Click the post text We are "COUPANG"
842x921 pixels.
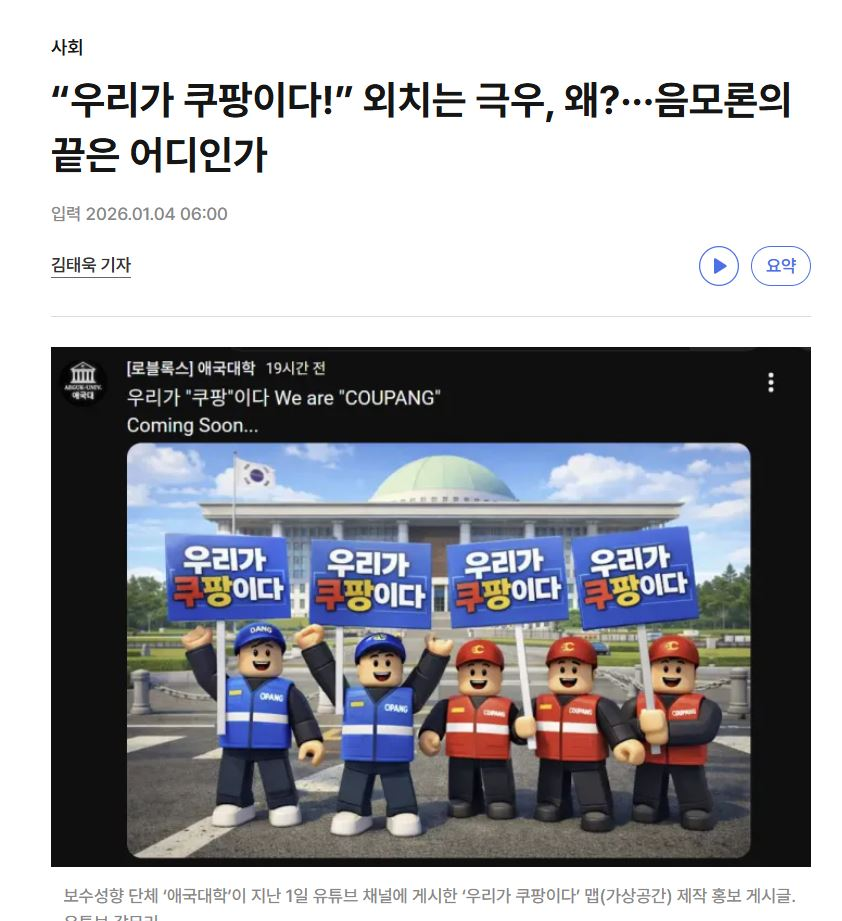357,398
